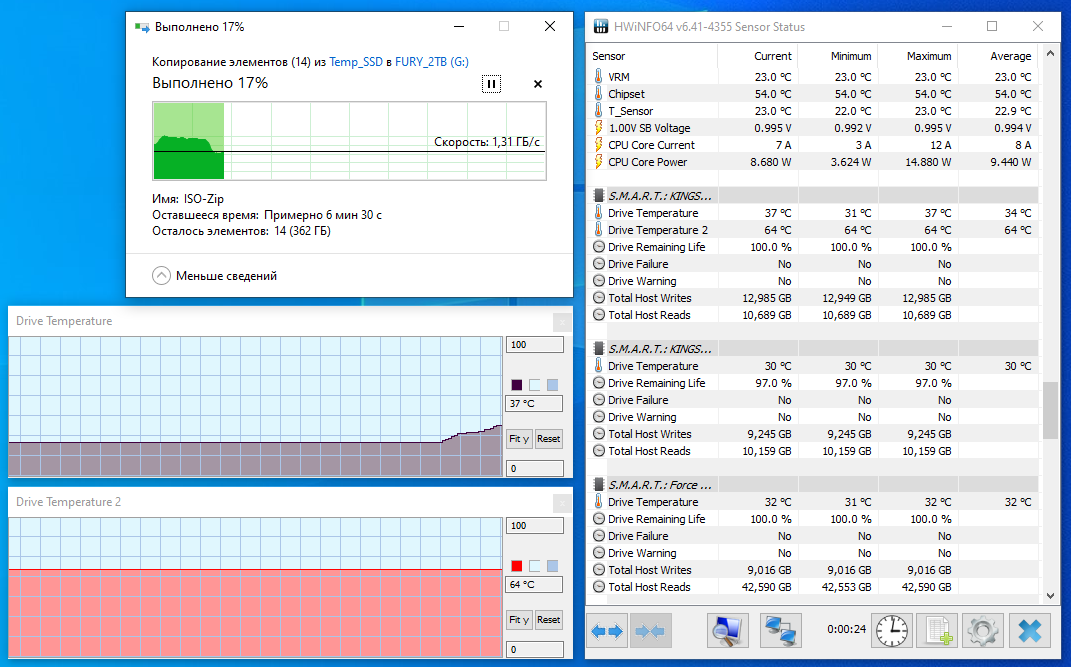Click HWiNFO shrink columns arrows icon
The width and height of the screenshot is (1071, 667).
click(650, 631)
